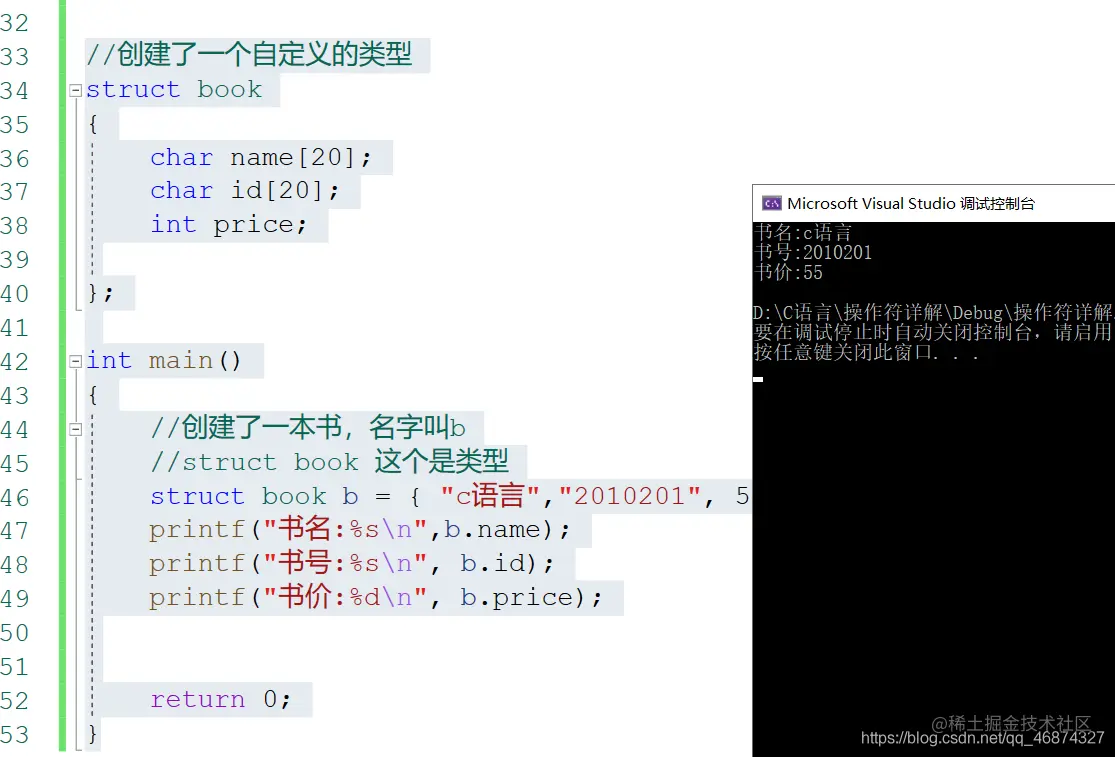Collapse the int main() function block
The width and height of the screenshot is (1115, 757).
(75, 361)
